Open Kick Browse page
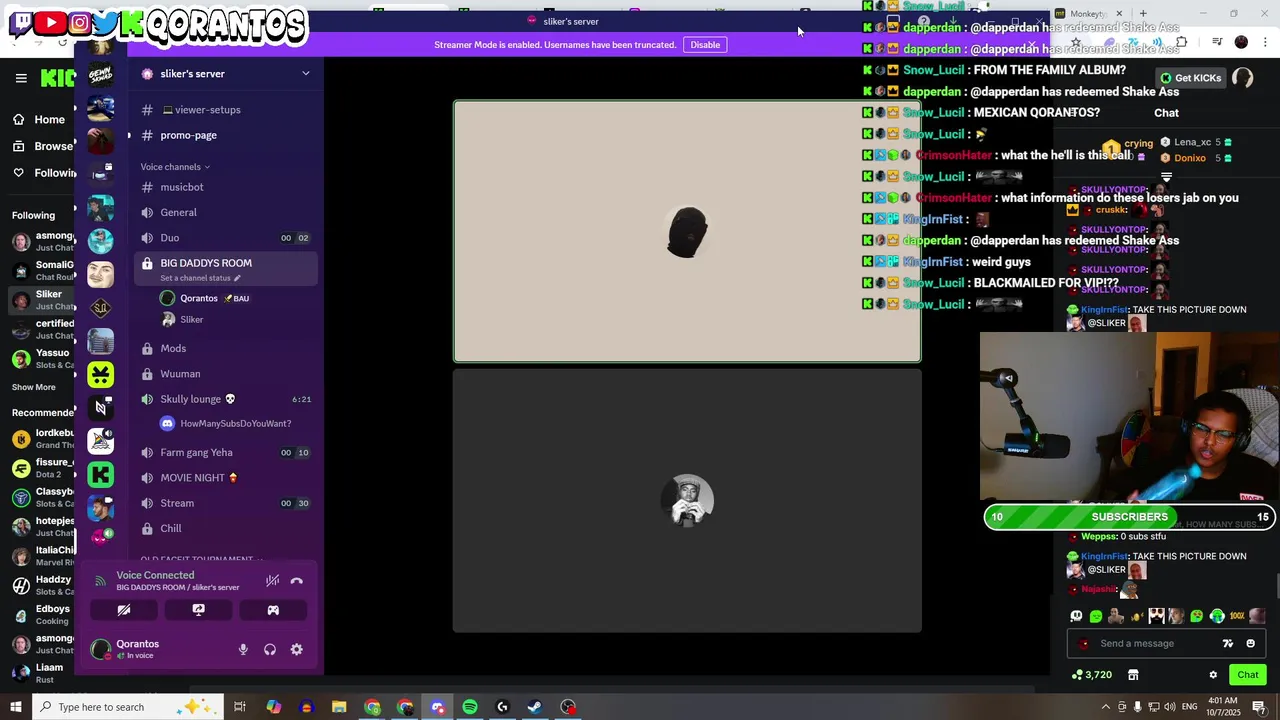 pyautogui.click(x=42, y=146)
